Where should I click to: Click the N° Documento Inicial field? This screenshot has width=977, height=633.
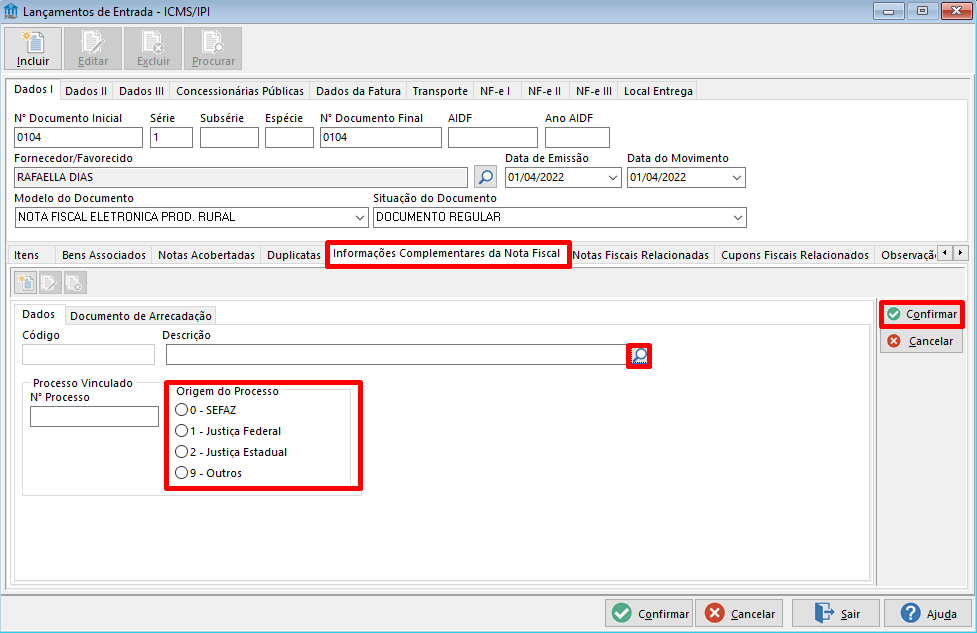pos(79,138)
